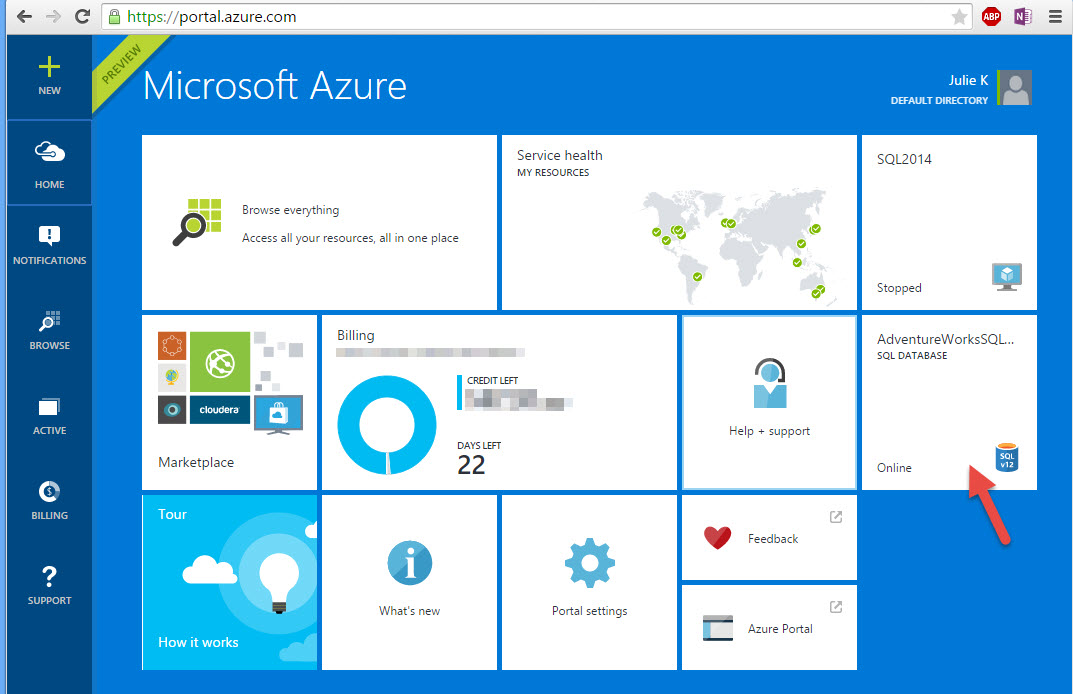Open the Chrome hamburger menu
Screen dimensions: 1073x694
[1055, 16]
